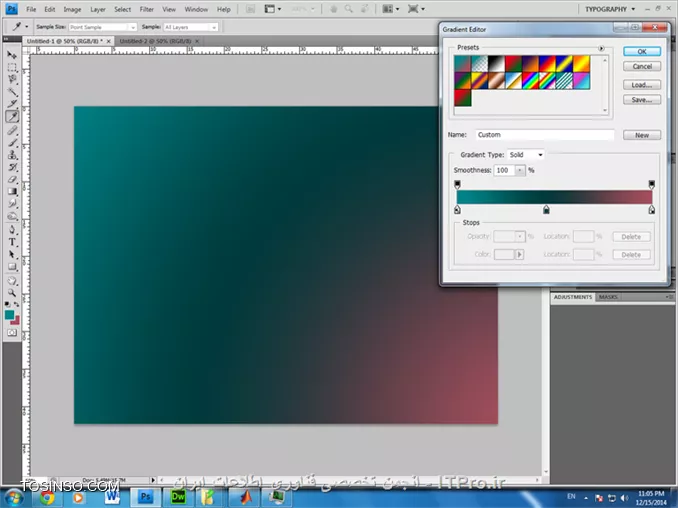Open the Presets flyout menu arrow
This screenshot has width=678, height=508.
point(601,48)
